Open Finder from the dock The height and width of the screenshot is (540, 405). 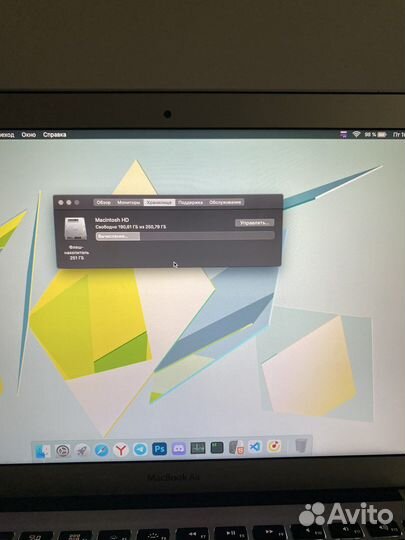pos(43,450)
